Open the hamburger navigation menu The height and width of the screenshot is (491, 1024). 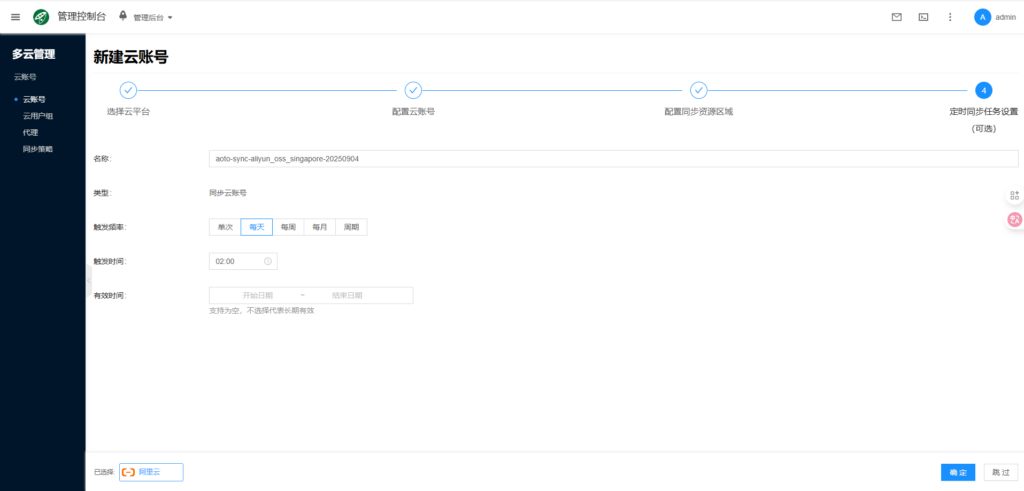15,17
